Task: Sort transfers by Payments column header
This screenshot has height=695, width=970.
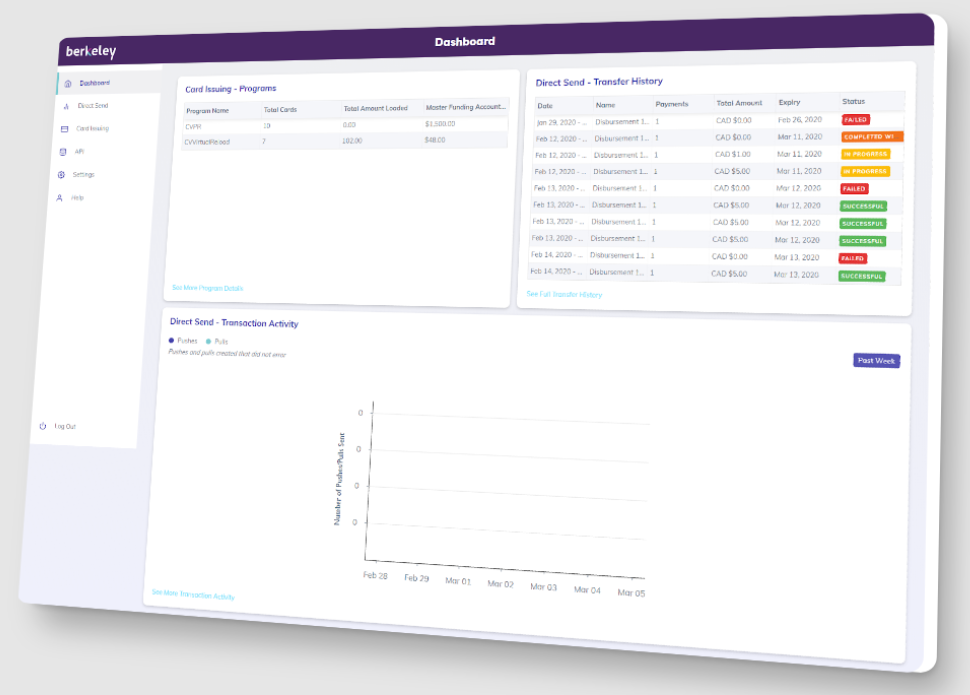Action: click(x=672, y=104)
